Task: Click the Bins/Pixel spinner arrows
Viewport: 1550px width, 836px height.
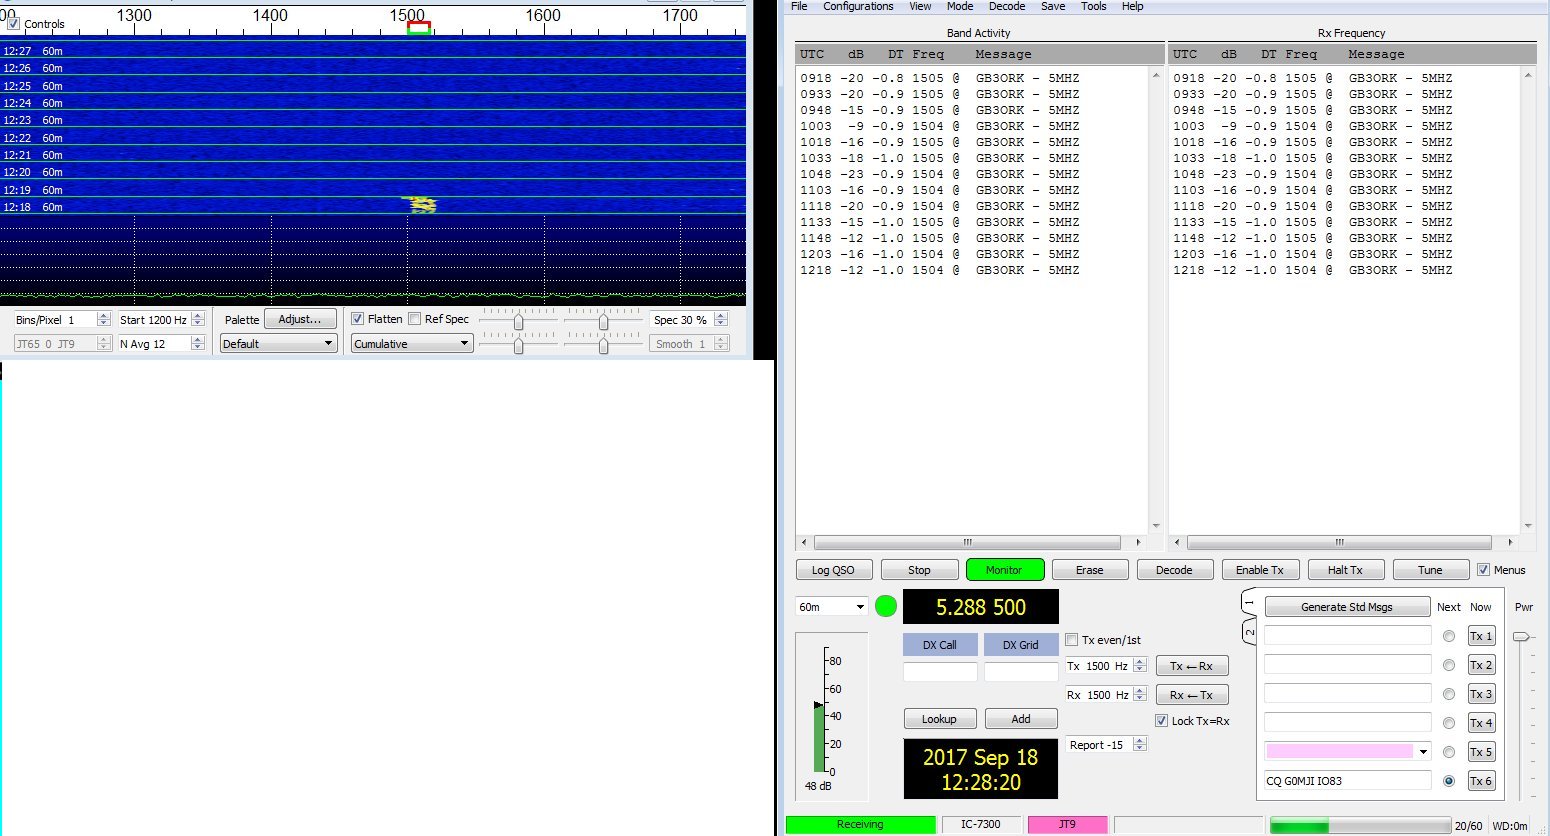Action: pos(103,320)
